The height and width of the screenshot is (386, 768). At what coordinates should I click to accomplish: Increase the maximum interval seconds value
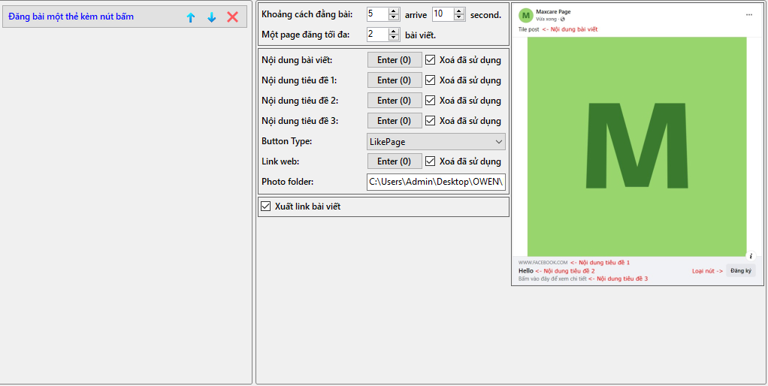coord(459,11)
